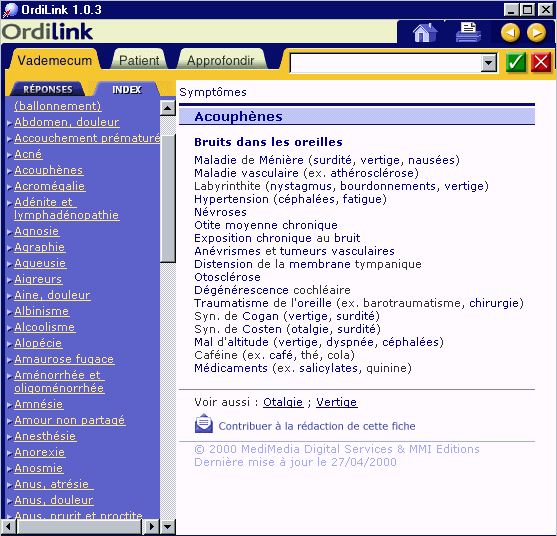Click Otite moyenne chronique text
Viewport: 557px width, 536px height.
pos(266,225)
